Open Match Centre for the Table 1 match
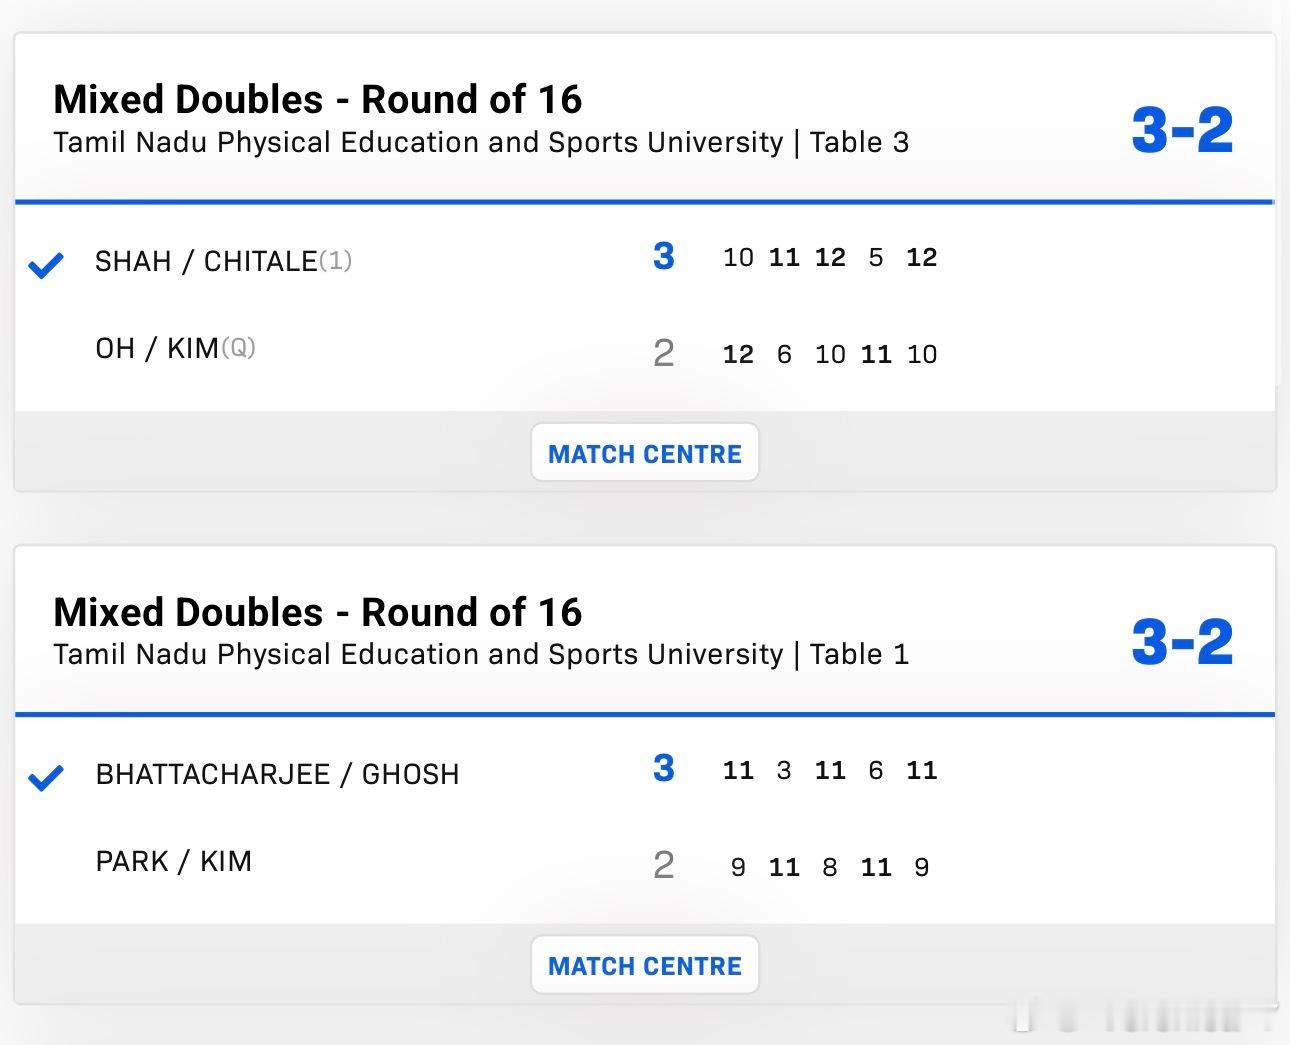 point(644,965)
